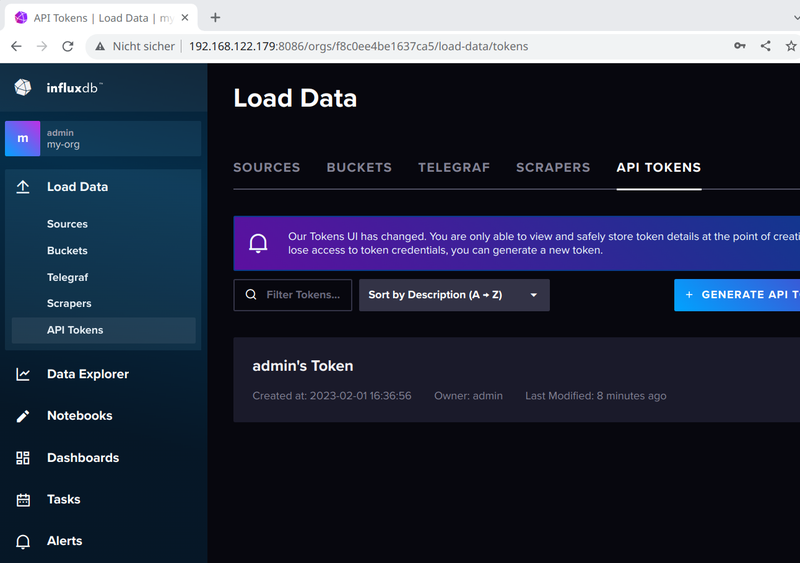
Task: Go to Notebooks
Action: (80, 415)
